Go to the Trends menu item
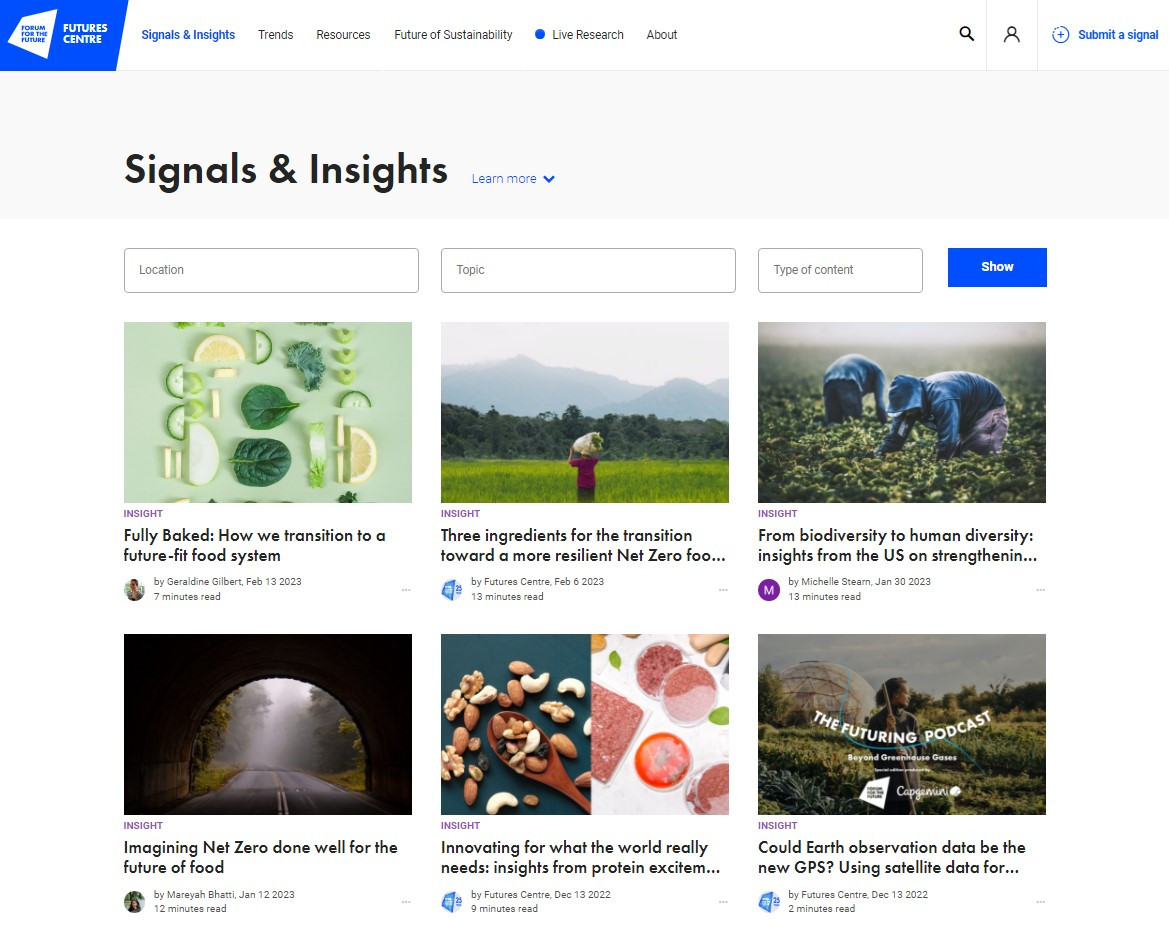 tap(275, 34)
